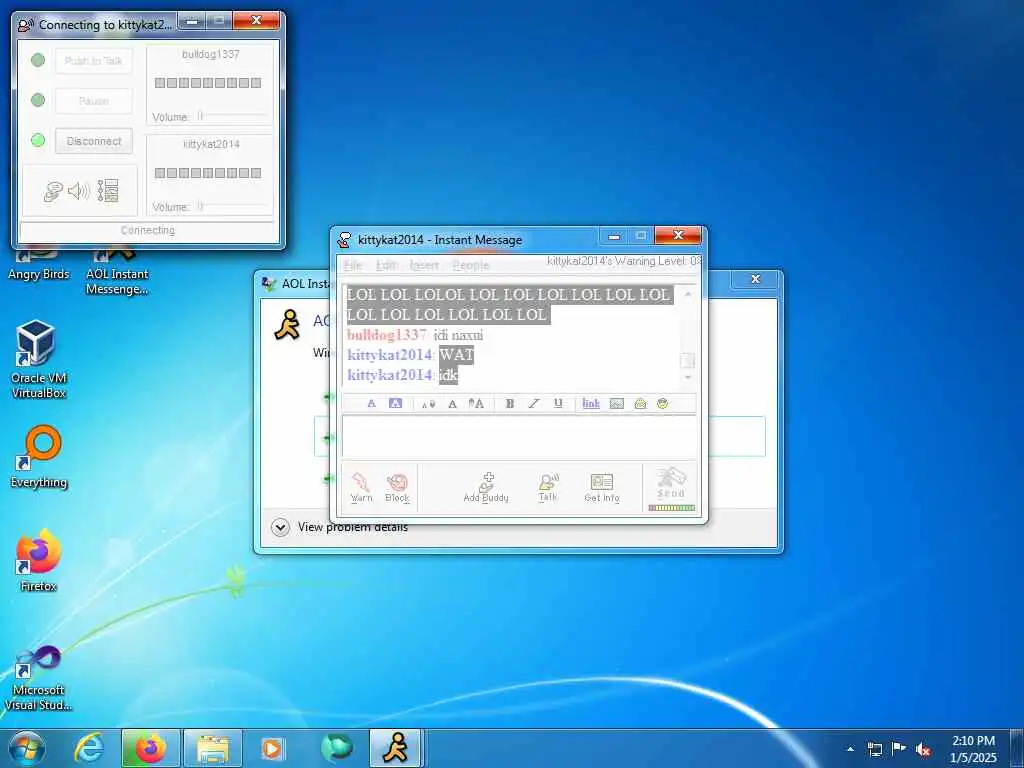
Task: Open the Edit menu in IM window
Action: 386,265
